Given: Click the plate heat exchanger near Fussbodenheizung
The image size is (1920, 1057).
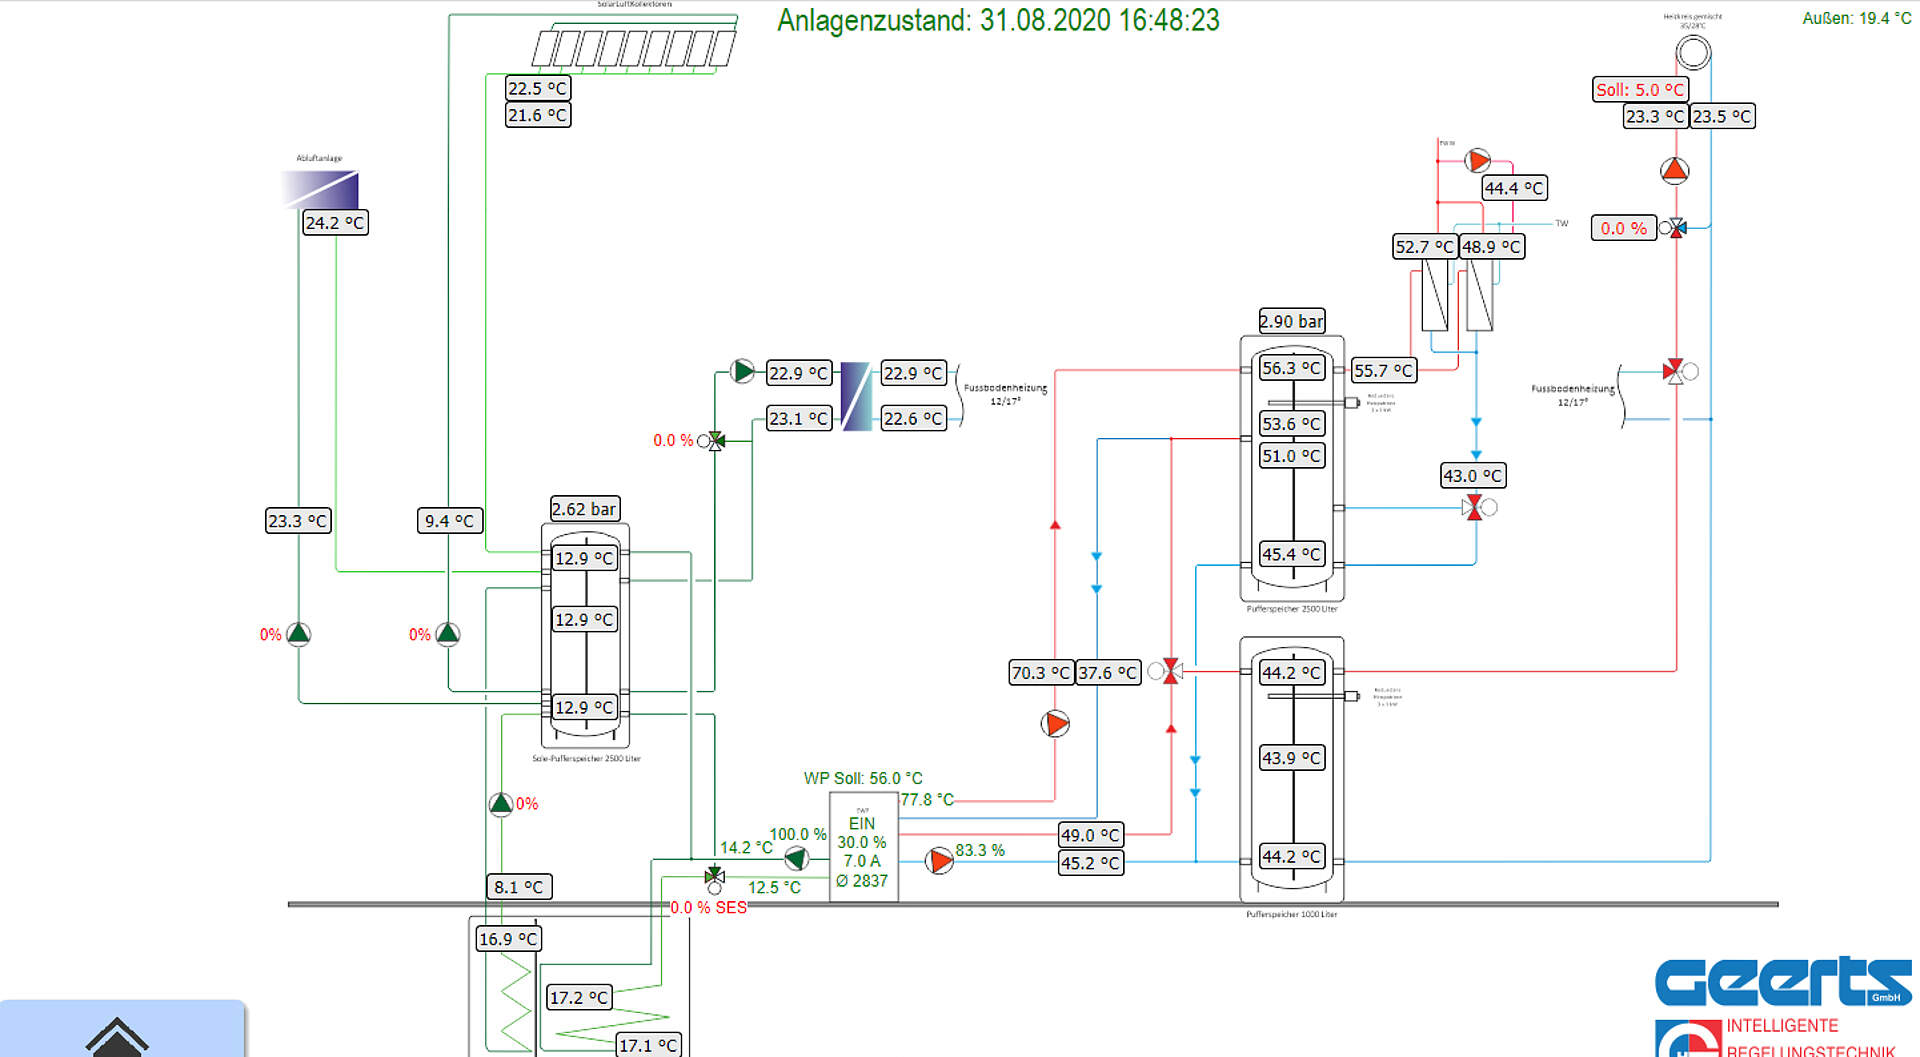Looking at the screenshot, I should (x=856, y=396).
